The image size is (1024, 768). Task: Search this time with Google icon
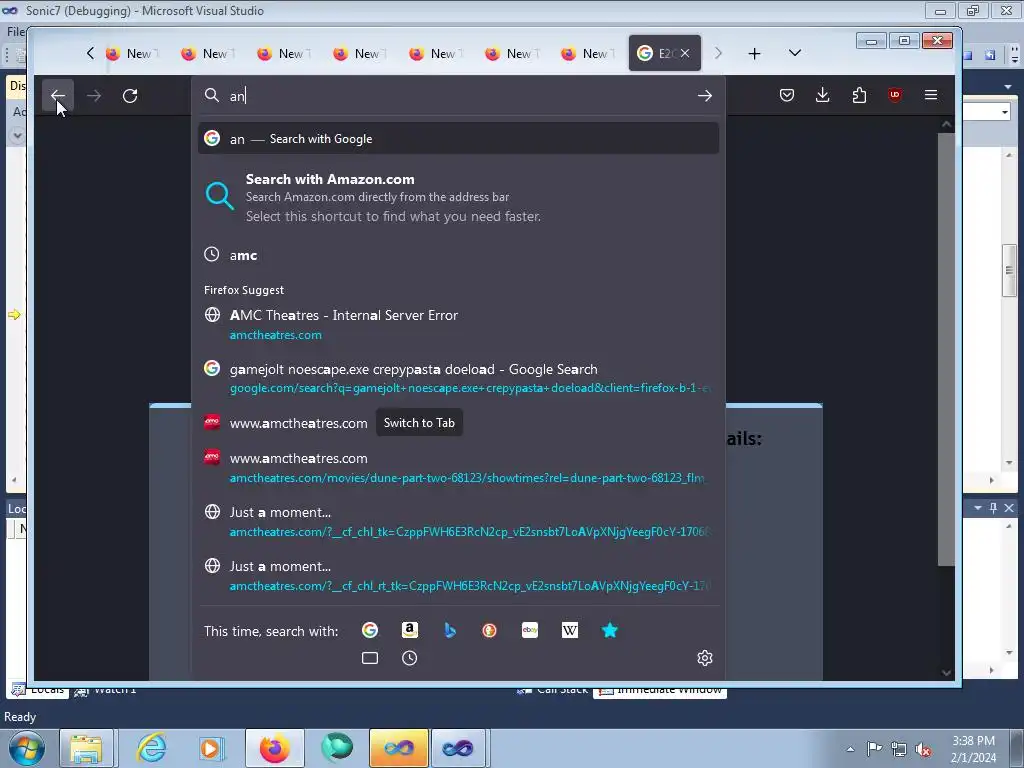click(370, 630)
